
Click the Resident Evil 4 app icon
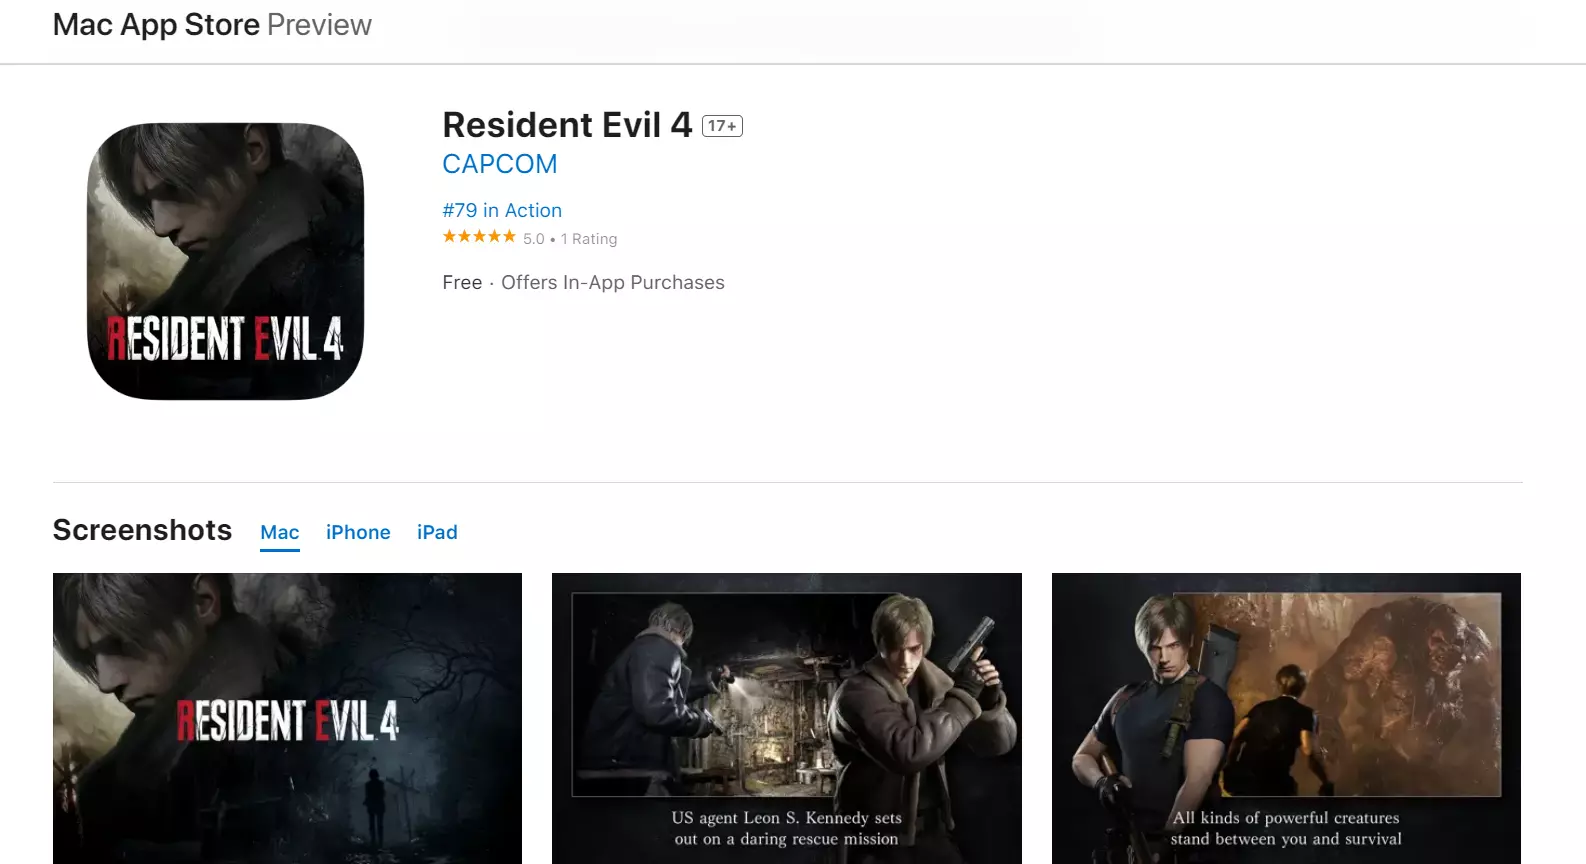point(225,261)
